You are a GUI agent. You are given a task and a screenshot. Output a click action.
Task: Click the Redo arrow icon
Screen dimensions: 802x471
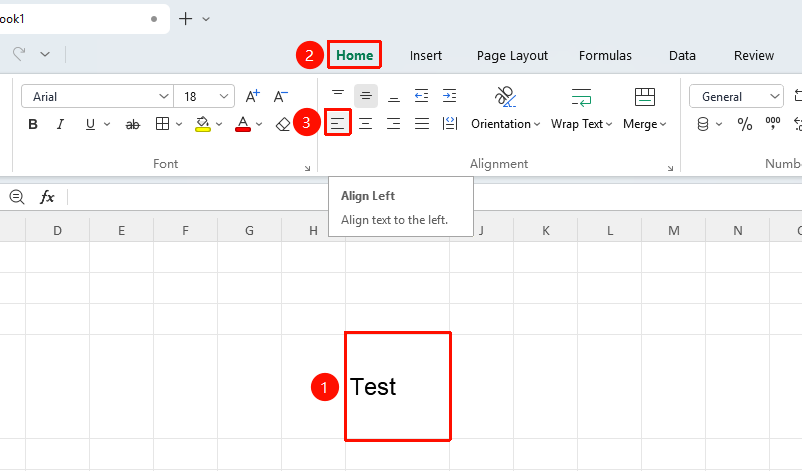[19, 54]
